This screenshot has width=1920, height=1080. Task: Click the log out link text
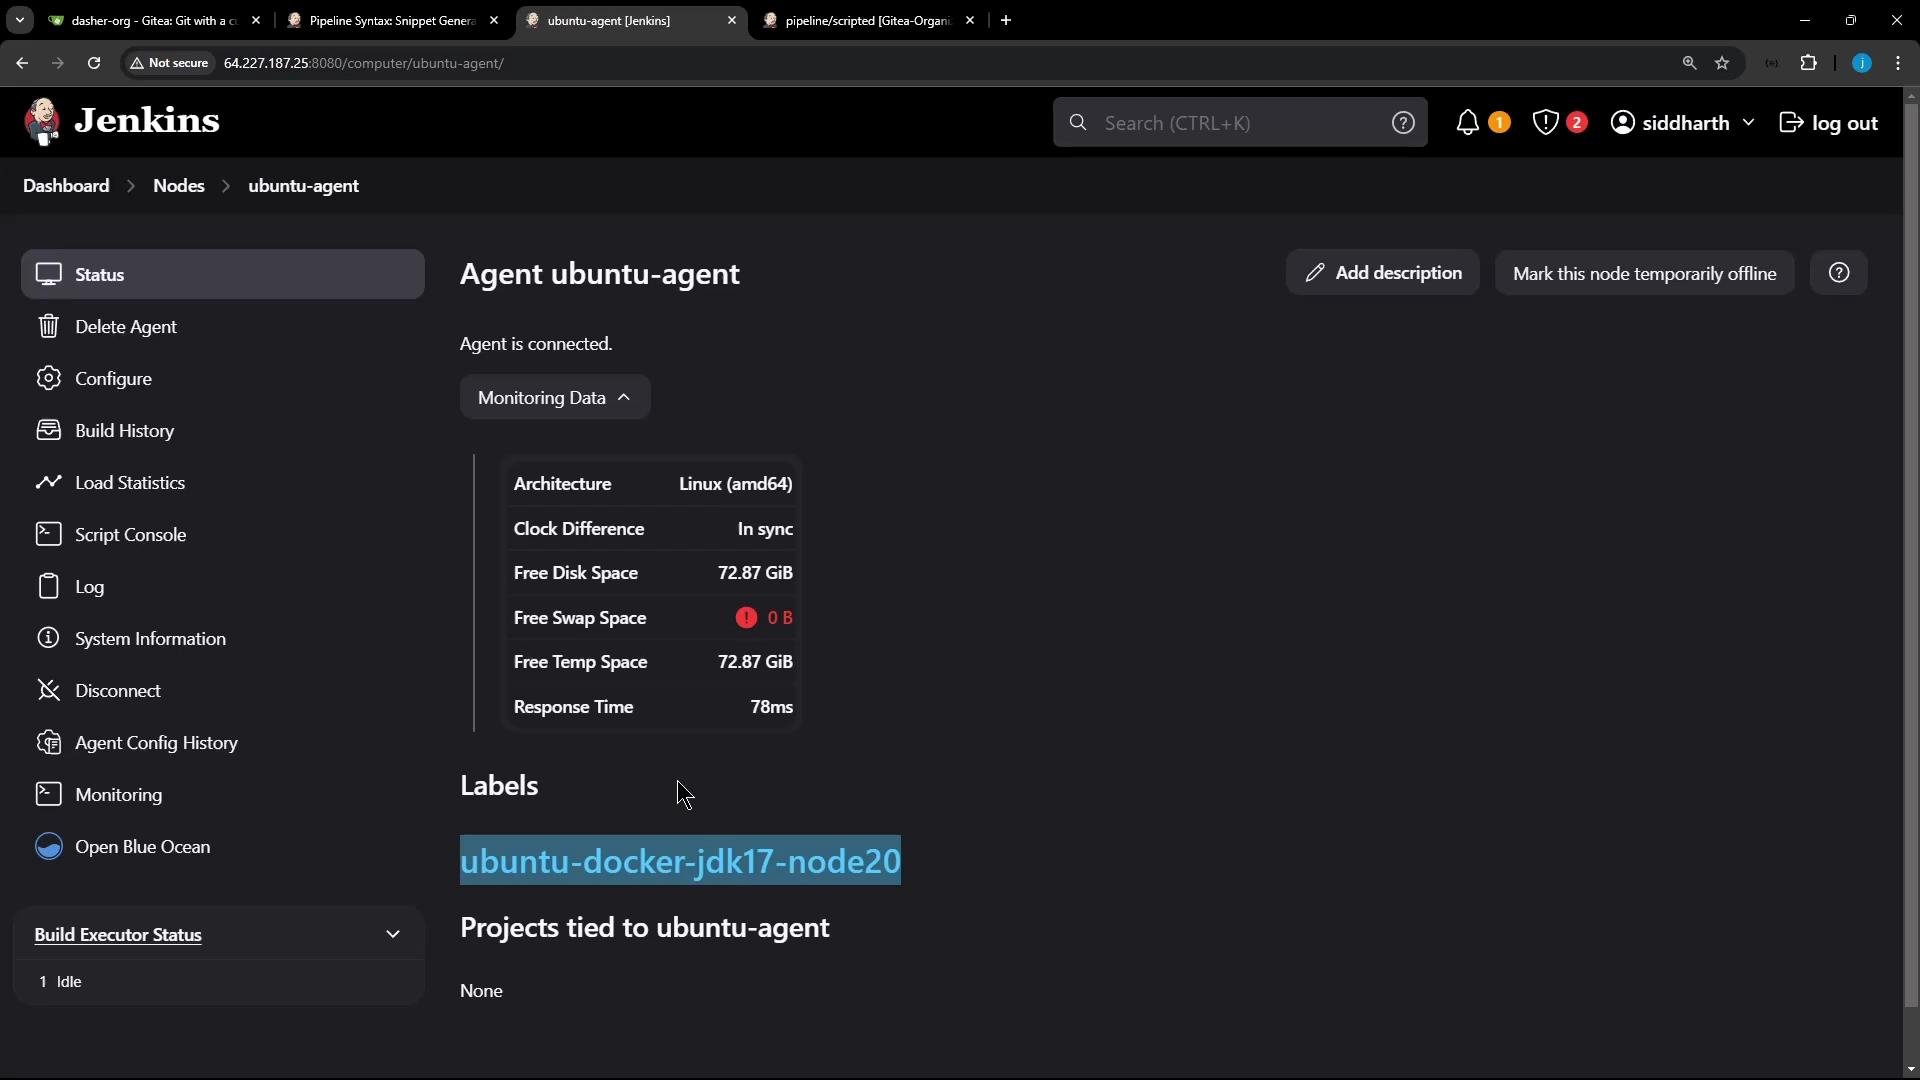pyautogui.click(x=1845, y=123)
